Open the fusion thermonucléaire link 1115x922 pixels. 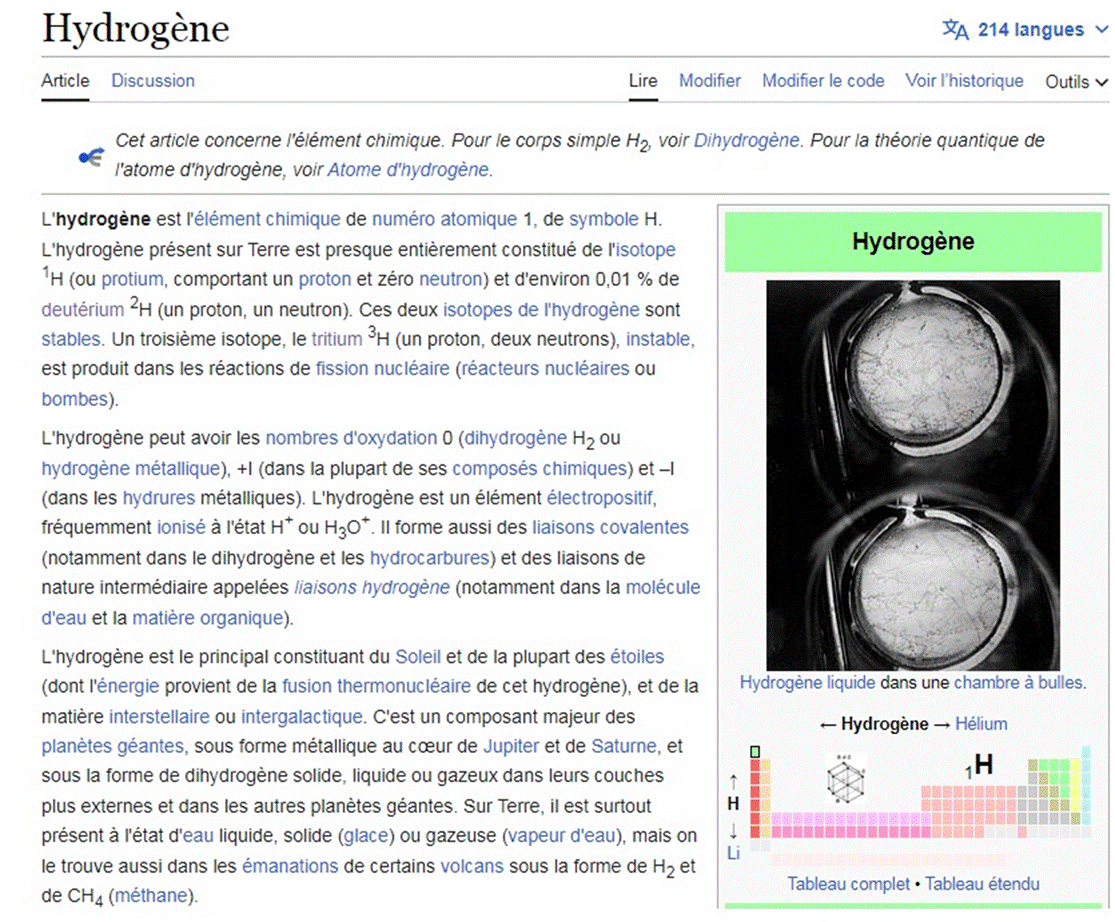pos(376,687)
